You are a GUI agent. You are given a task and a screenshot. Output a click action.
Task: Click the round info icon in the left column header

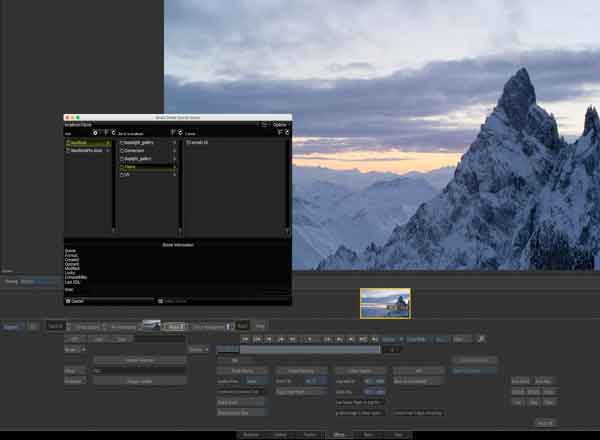[95, 133]
